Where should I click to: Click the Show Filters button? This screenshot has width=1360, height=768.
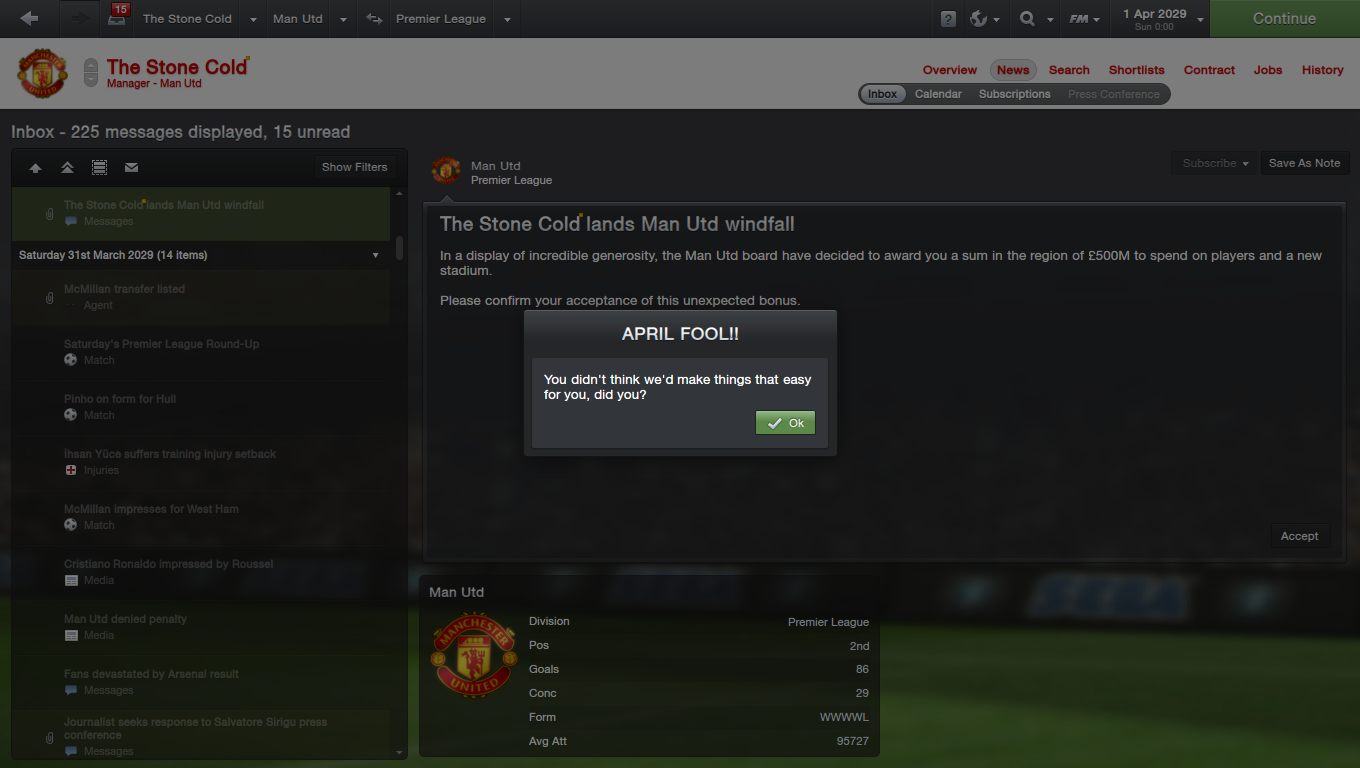click(x=354, y=167)
